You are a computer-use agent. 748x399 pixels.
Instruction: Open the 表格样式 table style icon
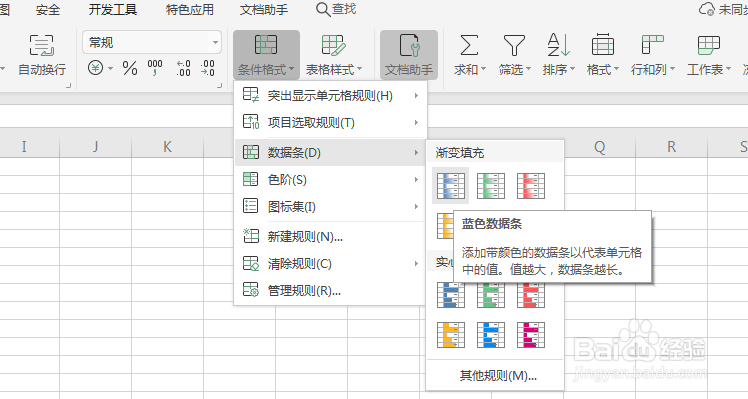point(333,46)
